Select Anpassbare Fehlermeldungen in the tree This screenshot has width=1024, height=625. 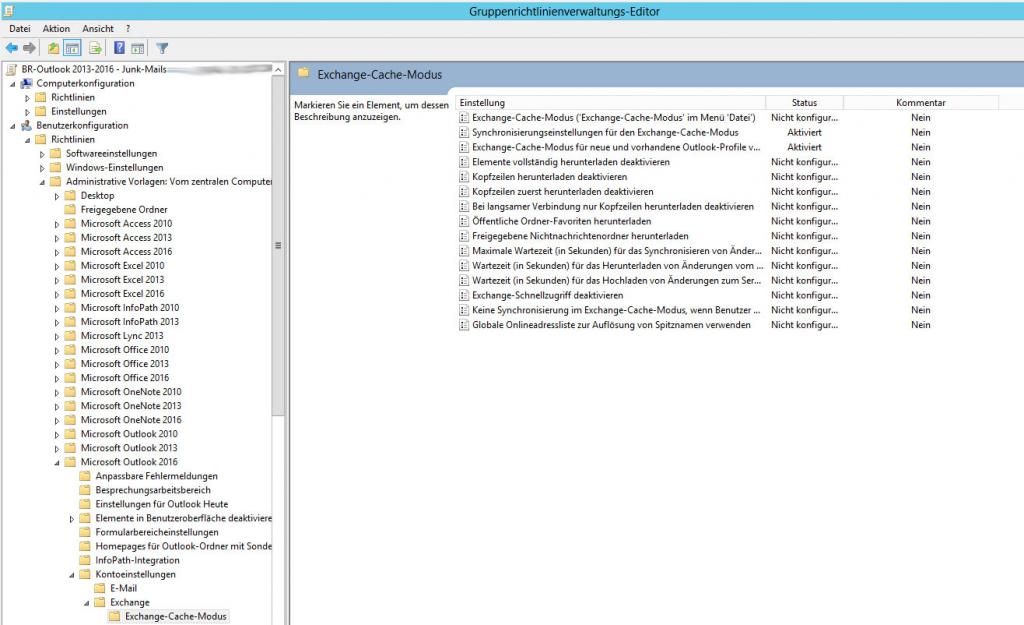(x=157, y=476)
